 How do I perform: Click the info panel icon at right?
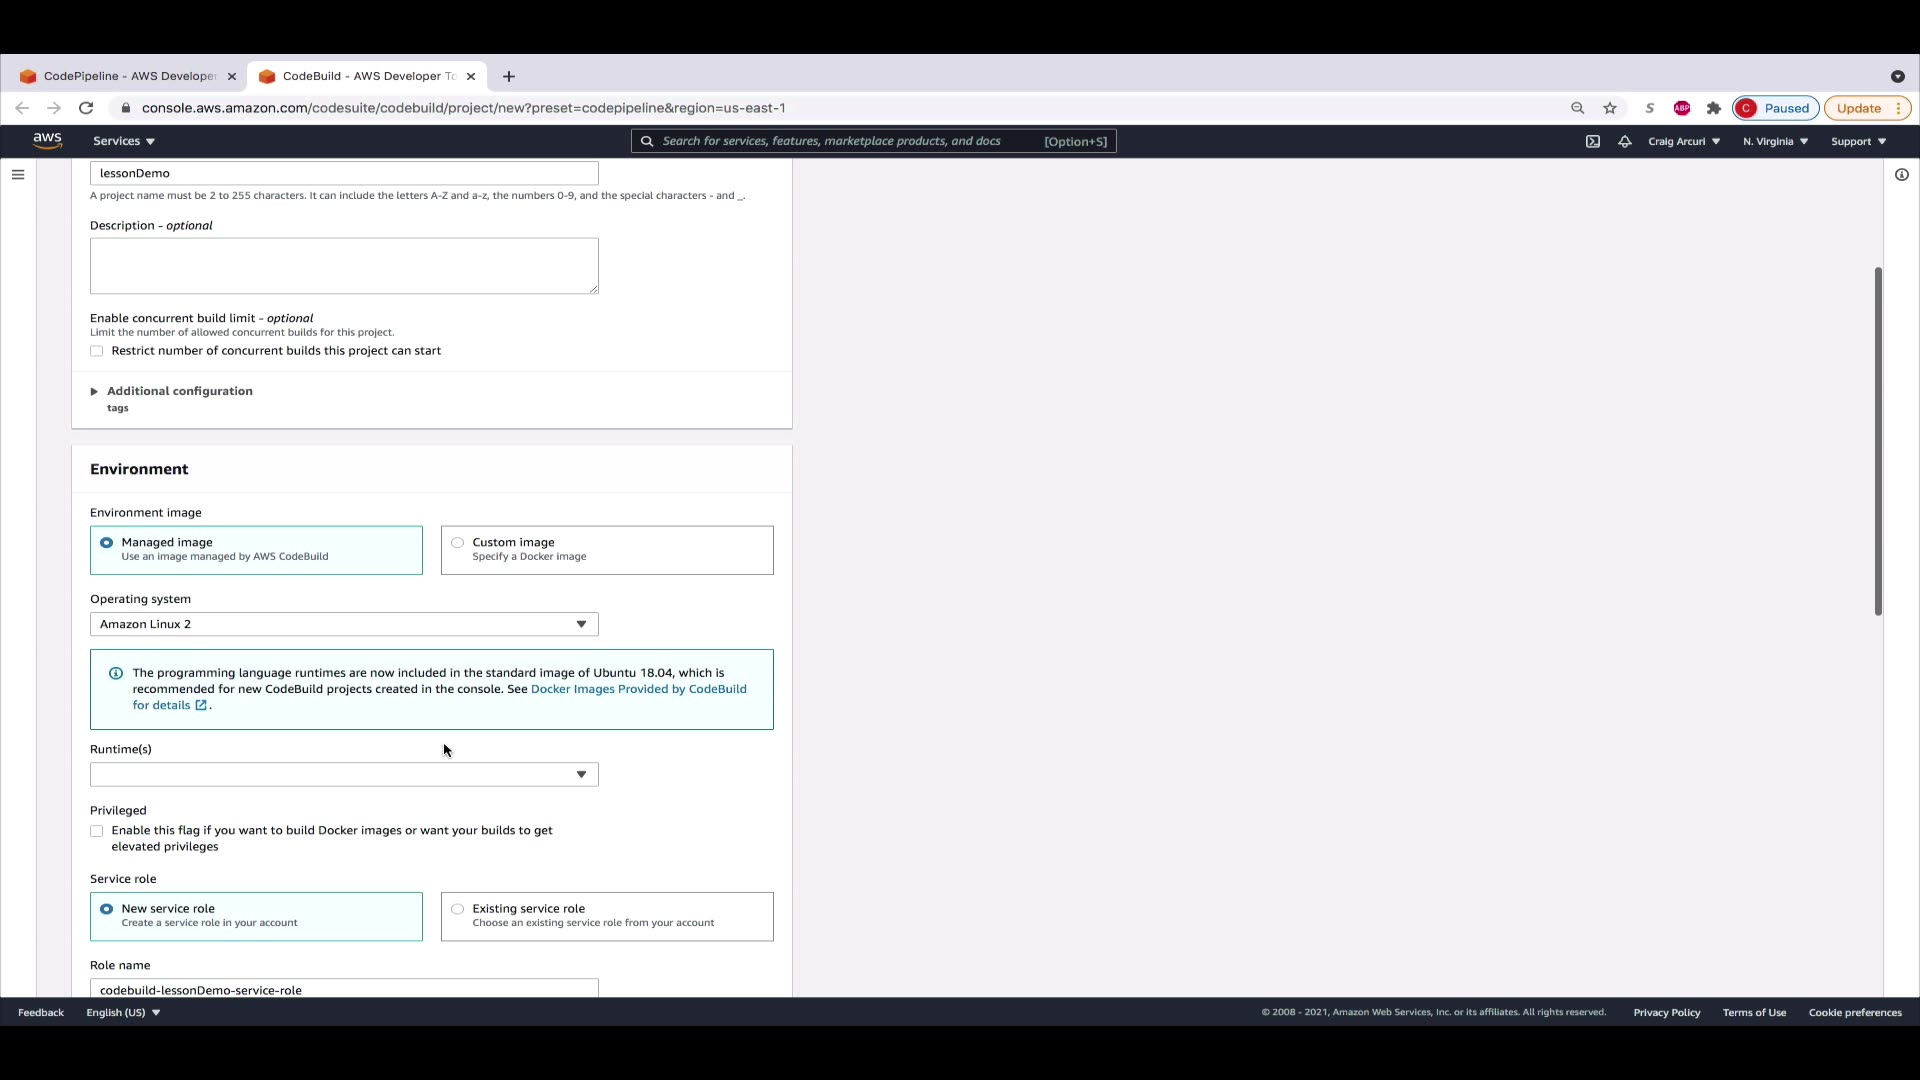(1902, 174)
